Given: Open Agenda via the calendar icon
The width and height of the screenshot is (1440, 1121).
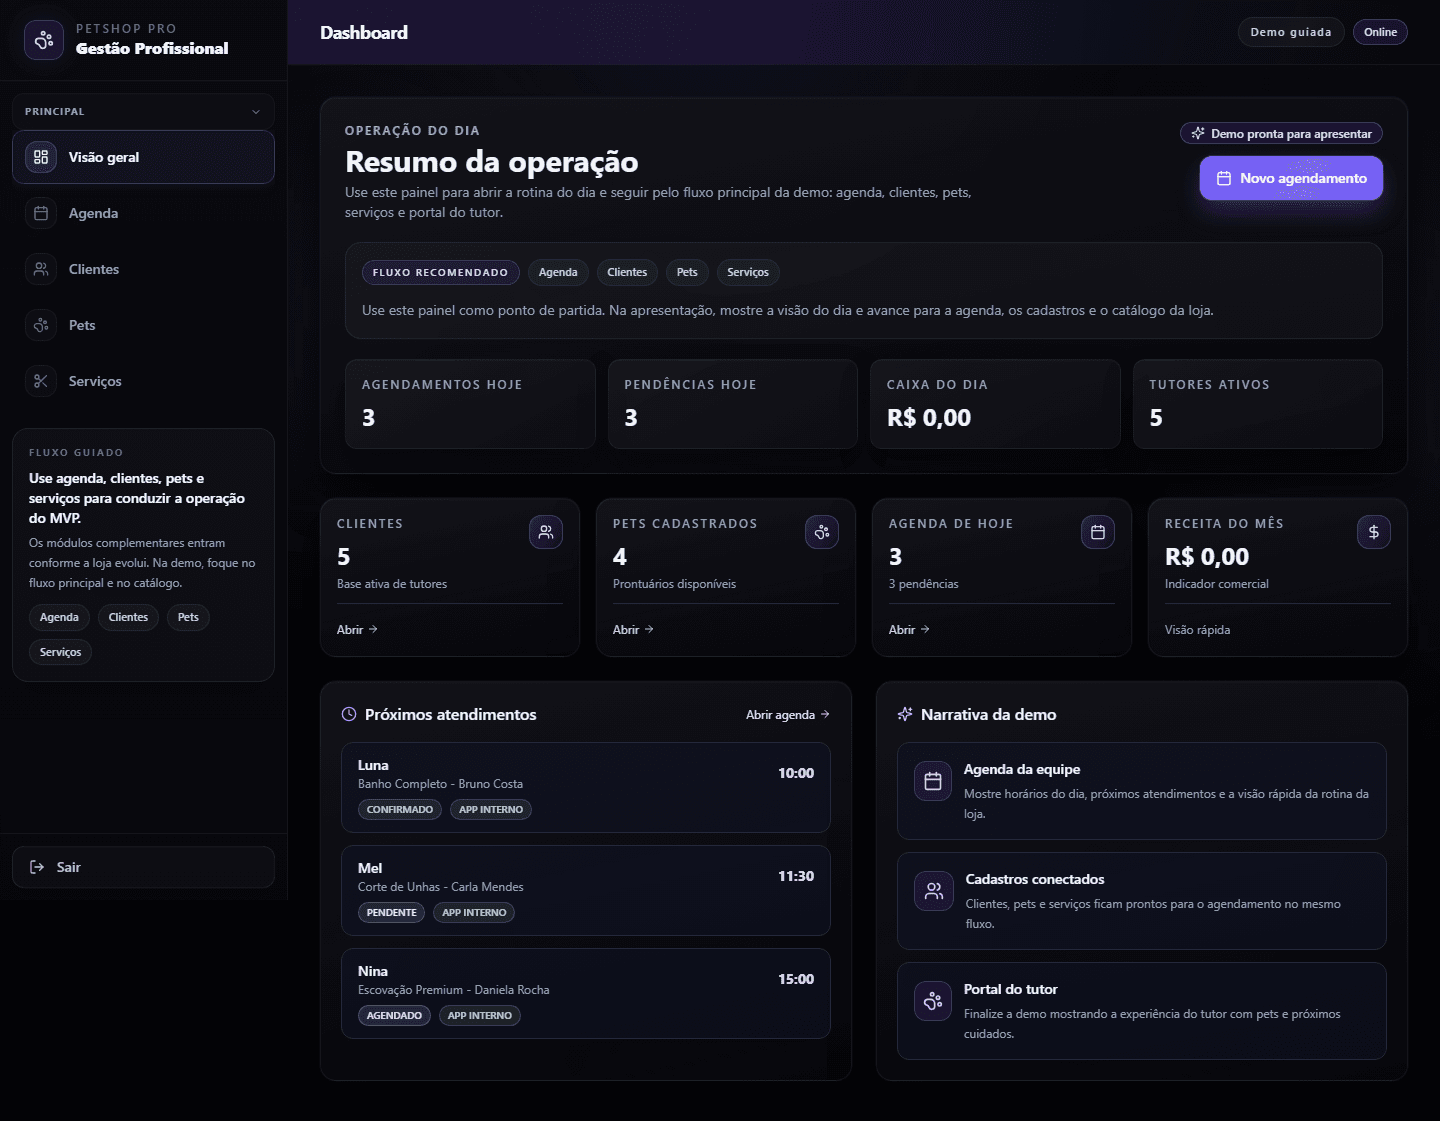Looking at the screenshot, I should [41, 213].
